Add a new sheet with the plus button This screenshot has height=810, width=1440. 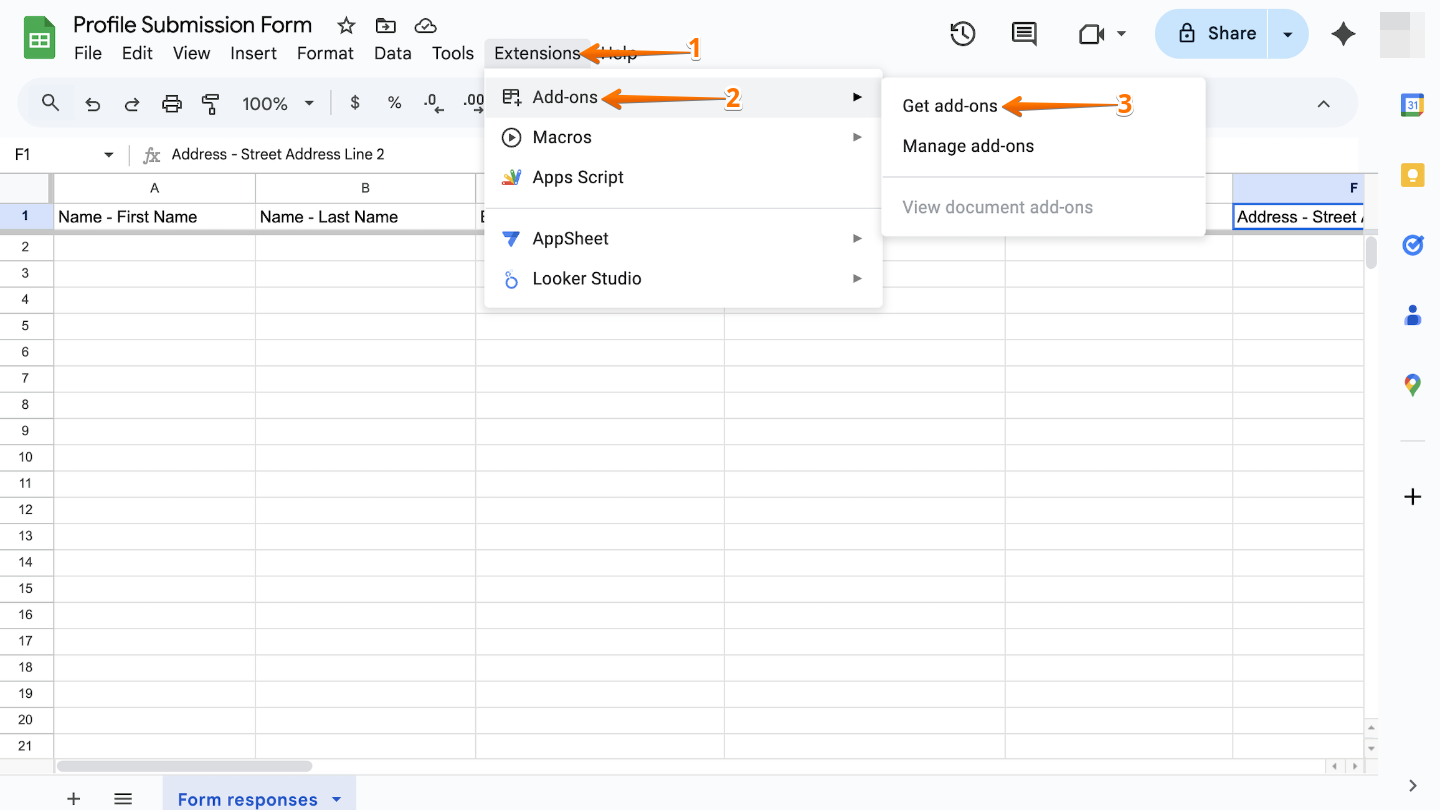(73, 798)
